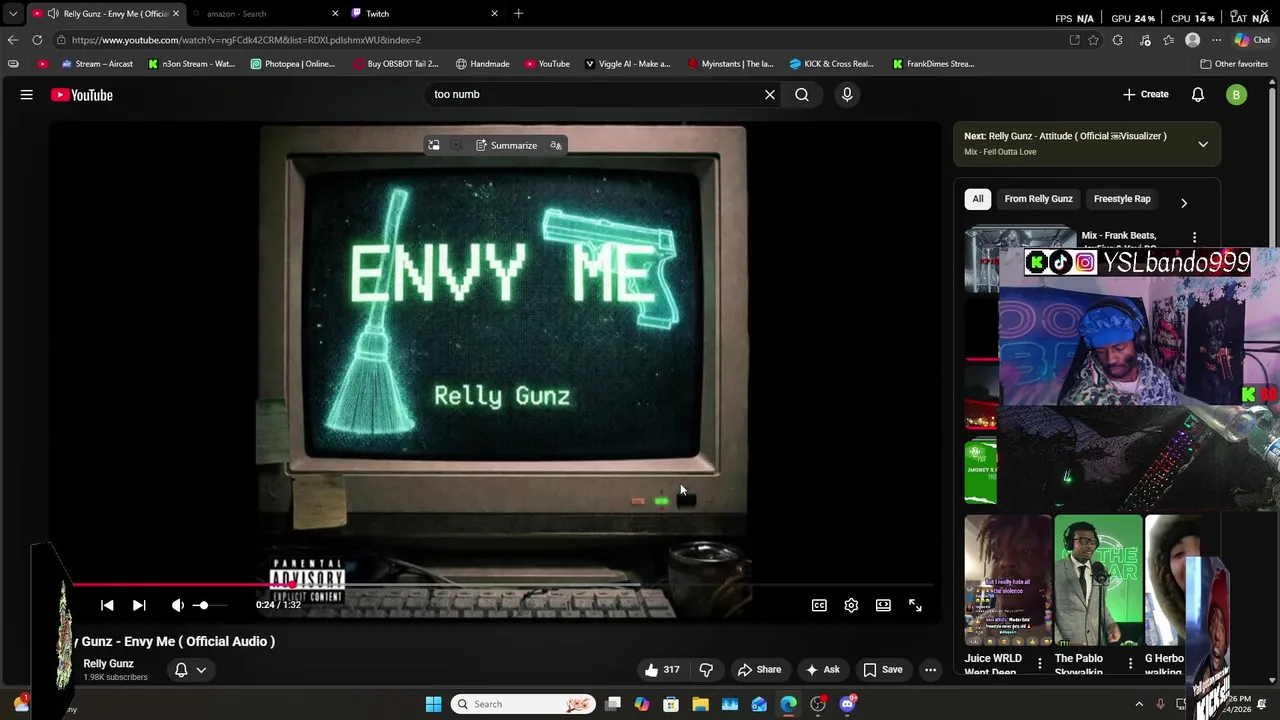Show hidden system tray icons
Viewport: 1280px width, 720px height.
[1139, 704]
